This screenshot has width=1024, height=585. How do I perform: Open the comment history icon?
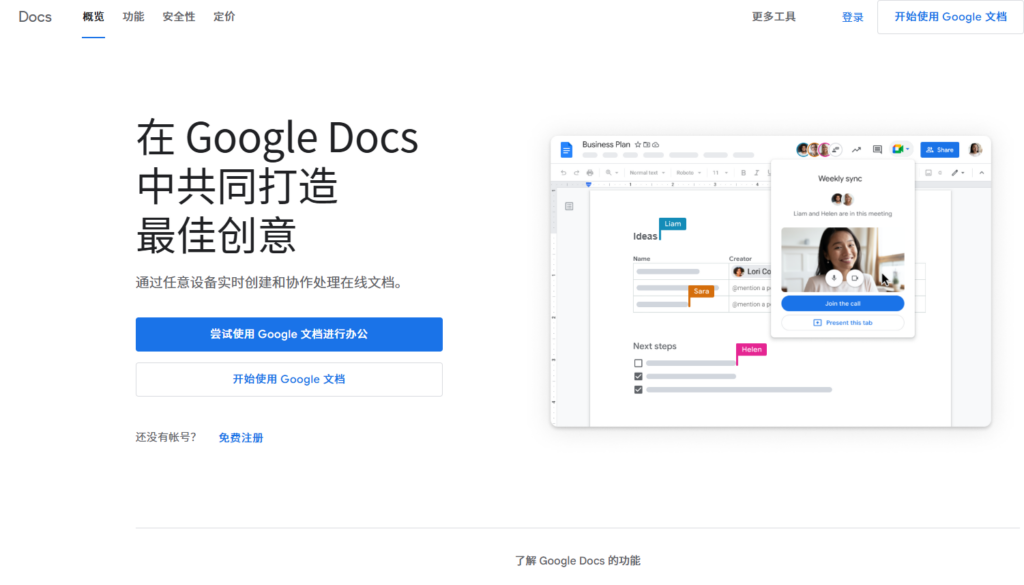pos(877,149)
